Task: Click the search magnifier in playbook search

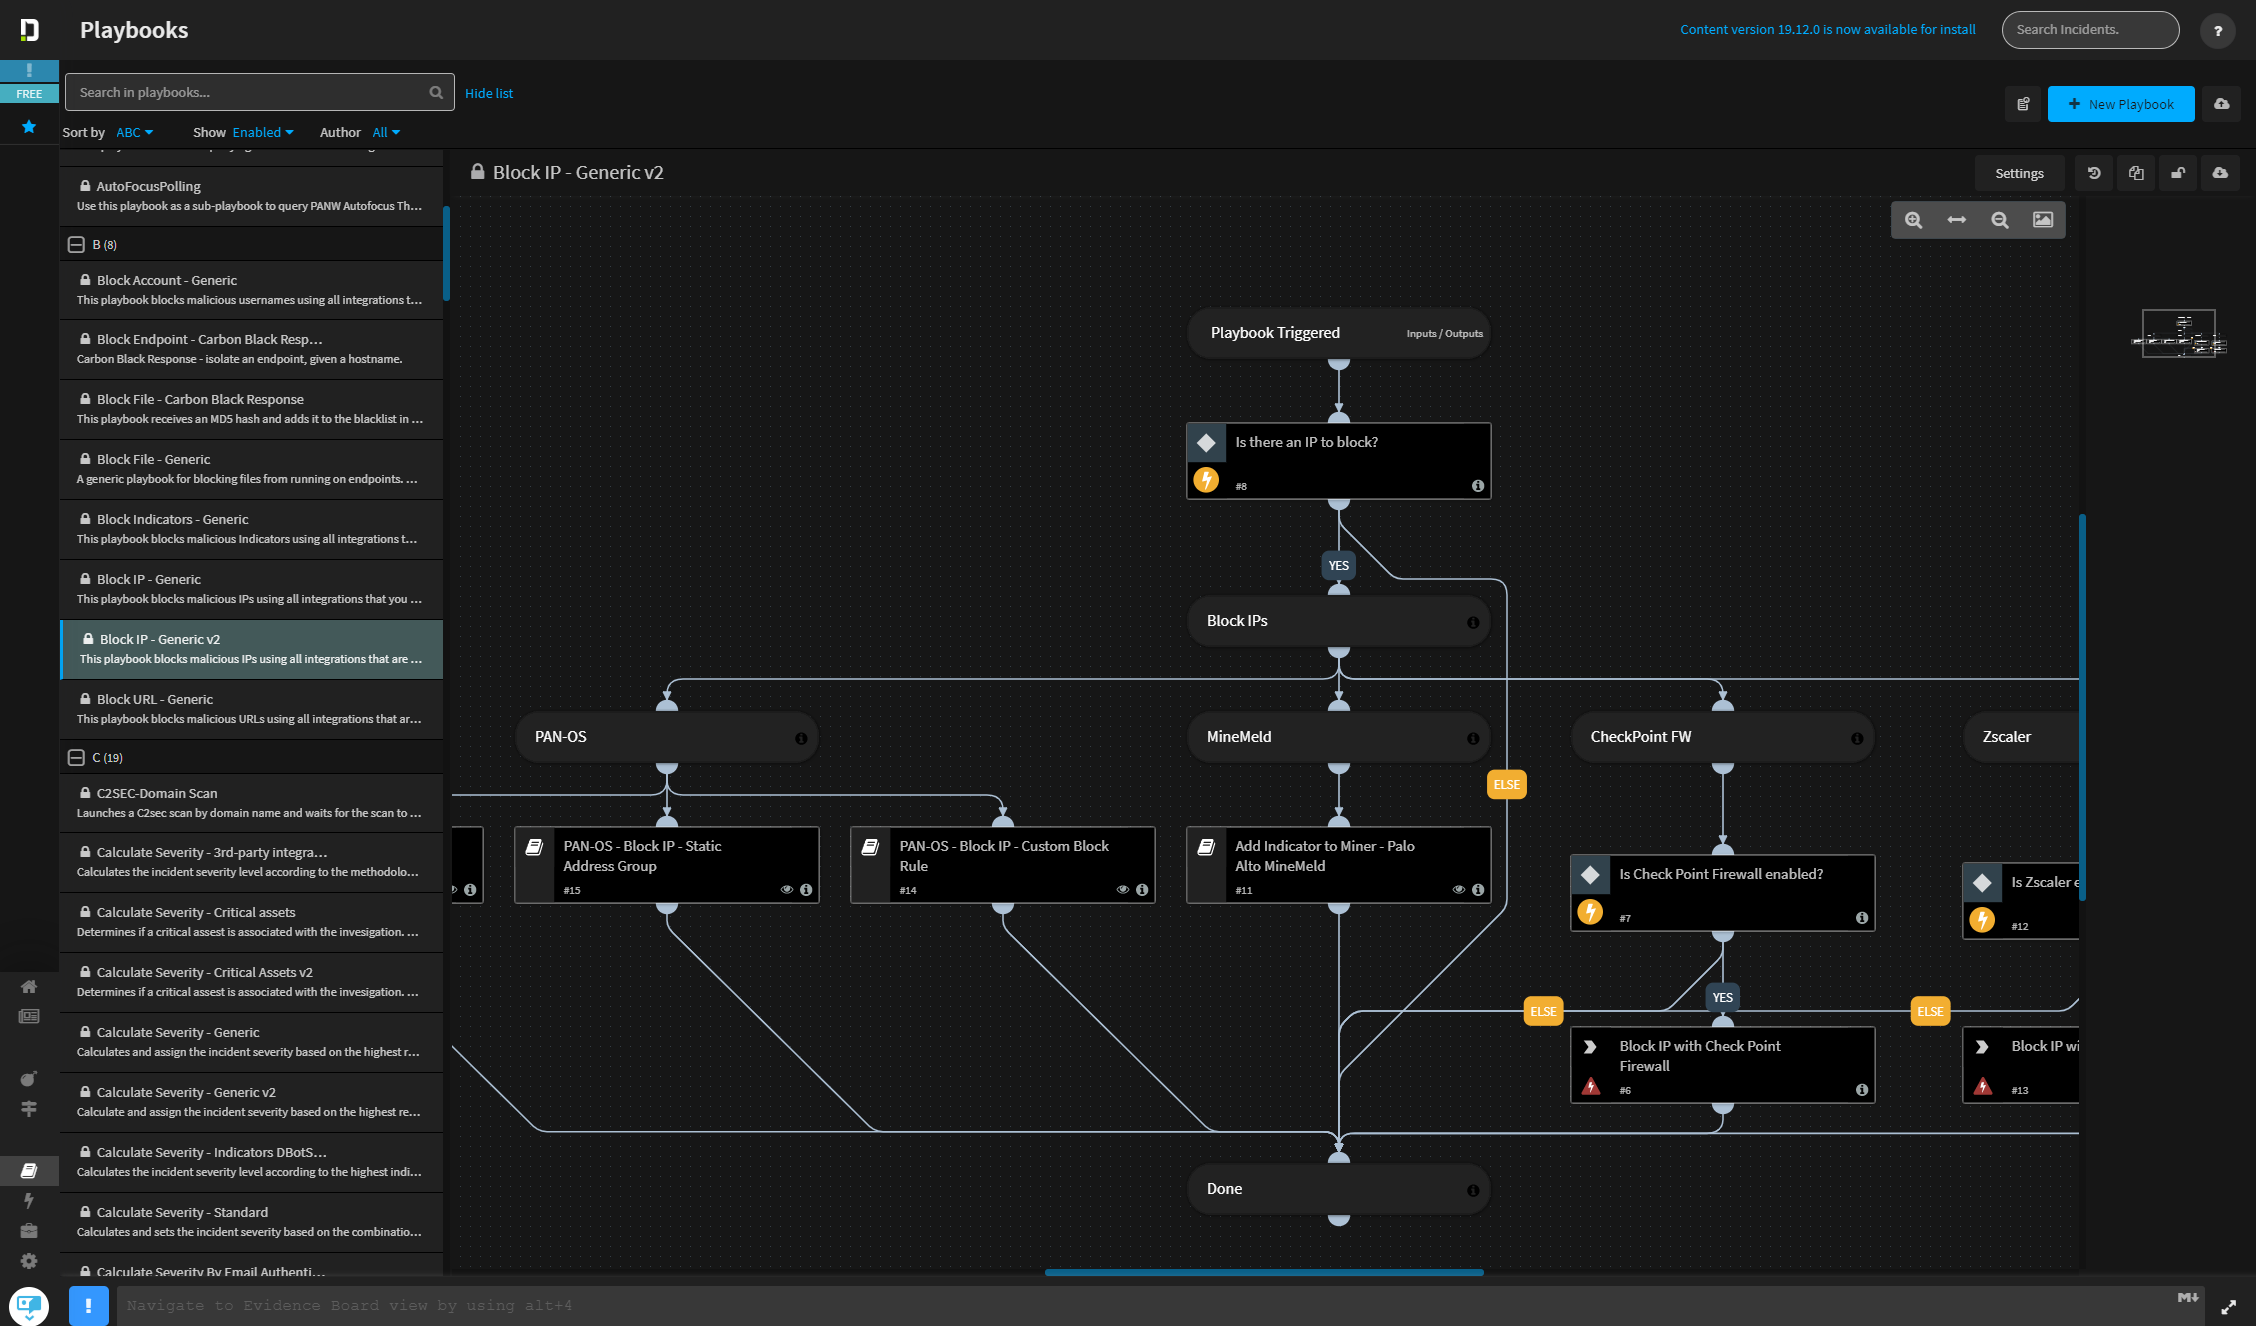Action: coord(436,92)
